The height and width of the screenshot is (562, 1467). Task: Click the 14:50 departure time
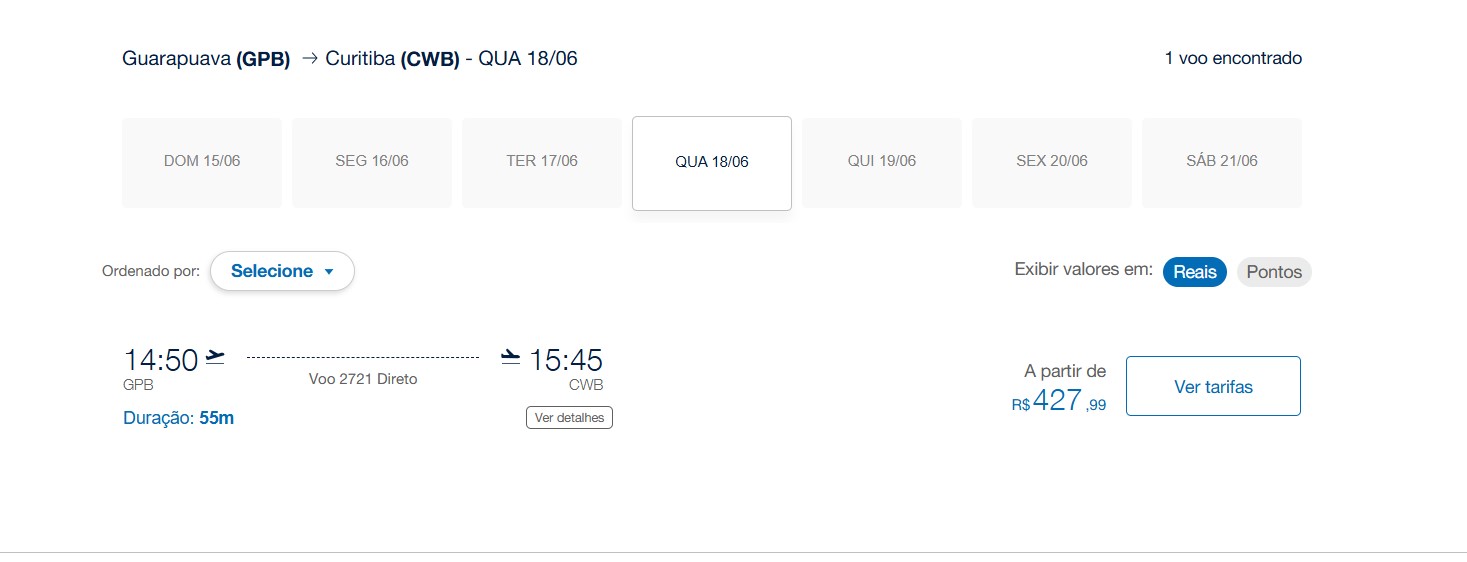click(161, 360)
